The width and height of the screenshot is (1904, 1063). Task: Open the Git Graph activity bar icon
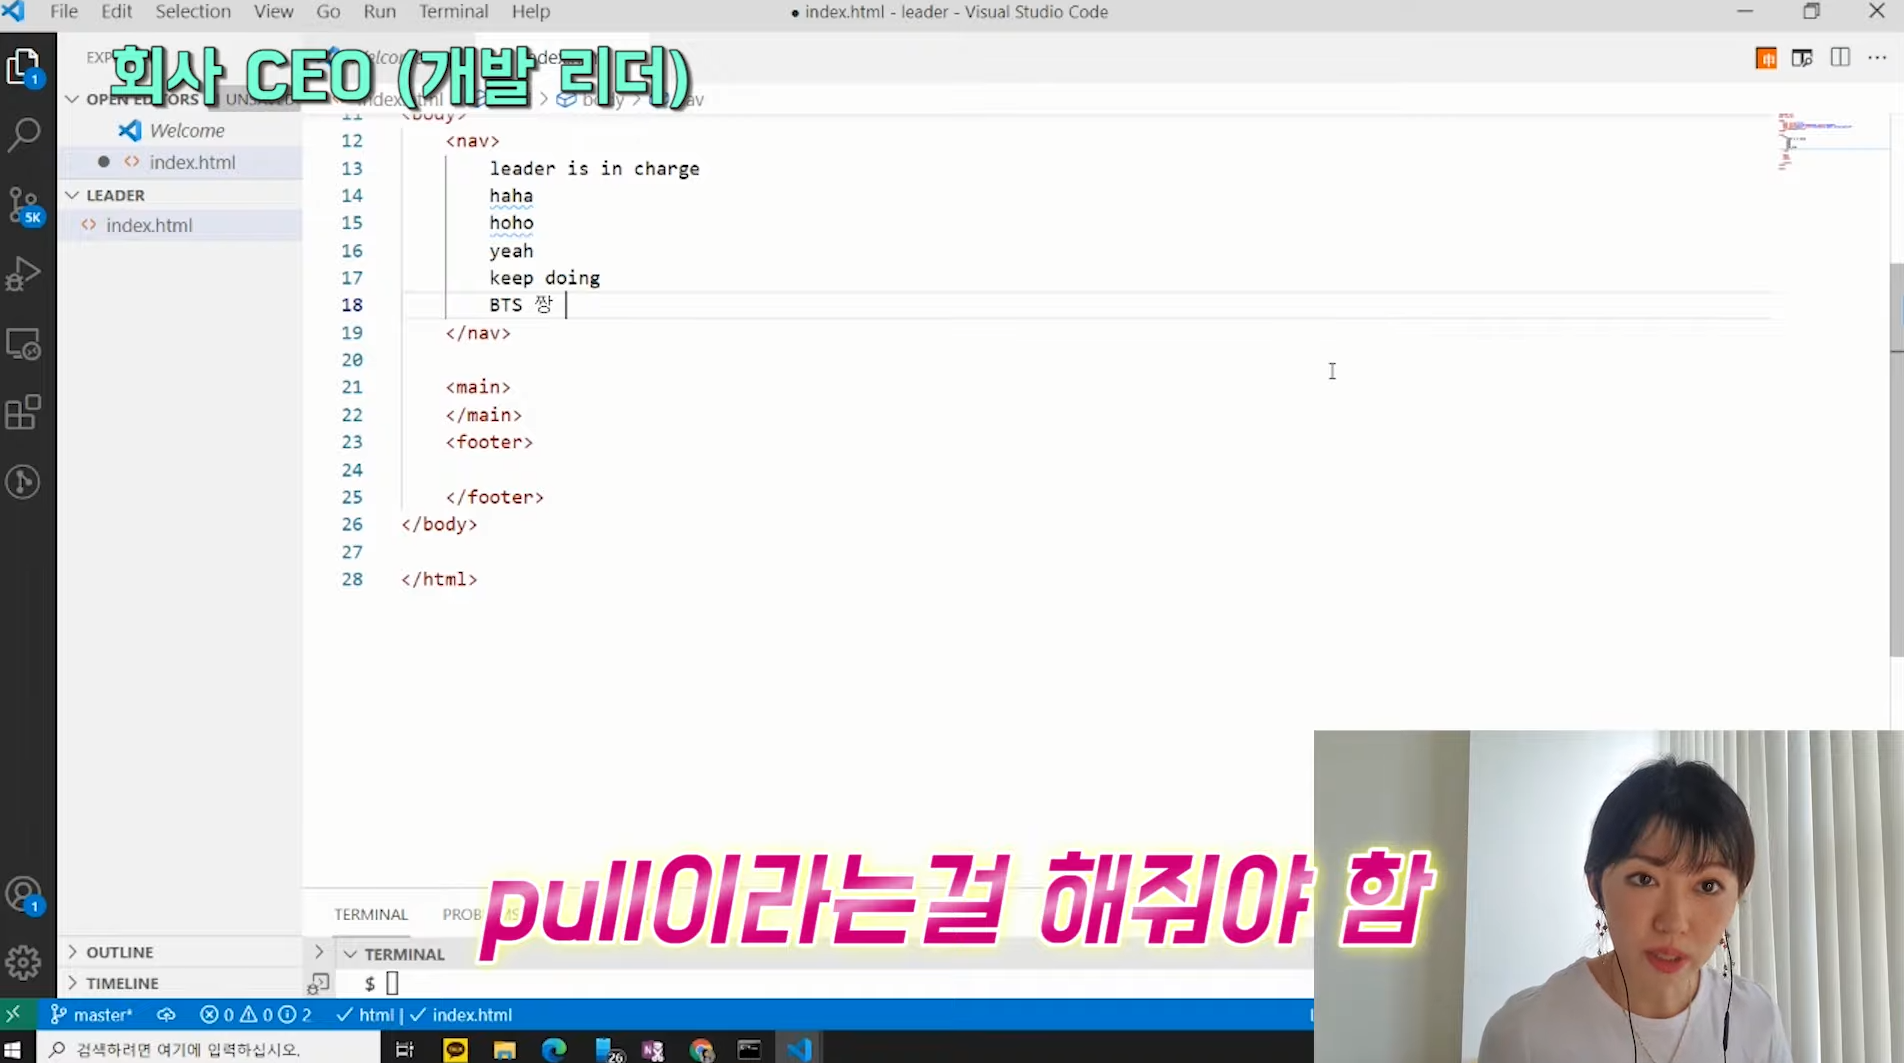click(x=24, y=482)
